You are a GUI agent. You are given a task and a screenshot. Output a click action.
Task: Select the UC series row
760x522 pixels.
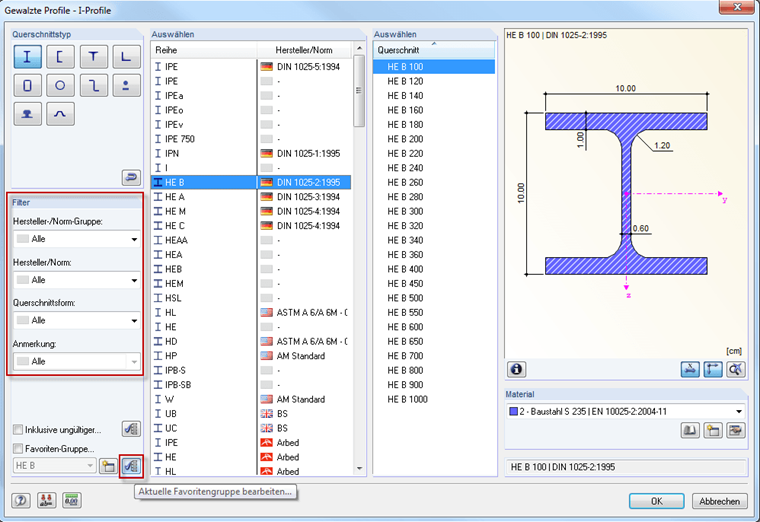[x=251, y=428]
